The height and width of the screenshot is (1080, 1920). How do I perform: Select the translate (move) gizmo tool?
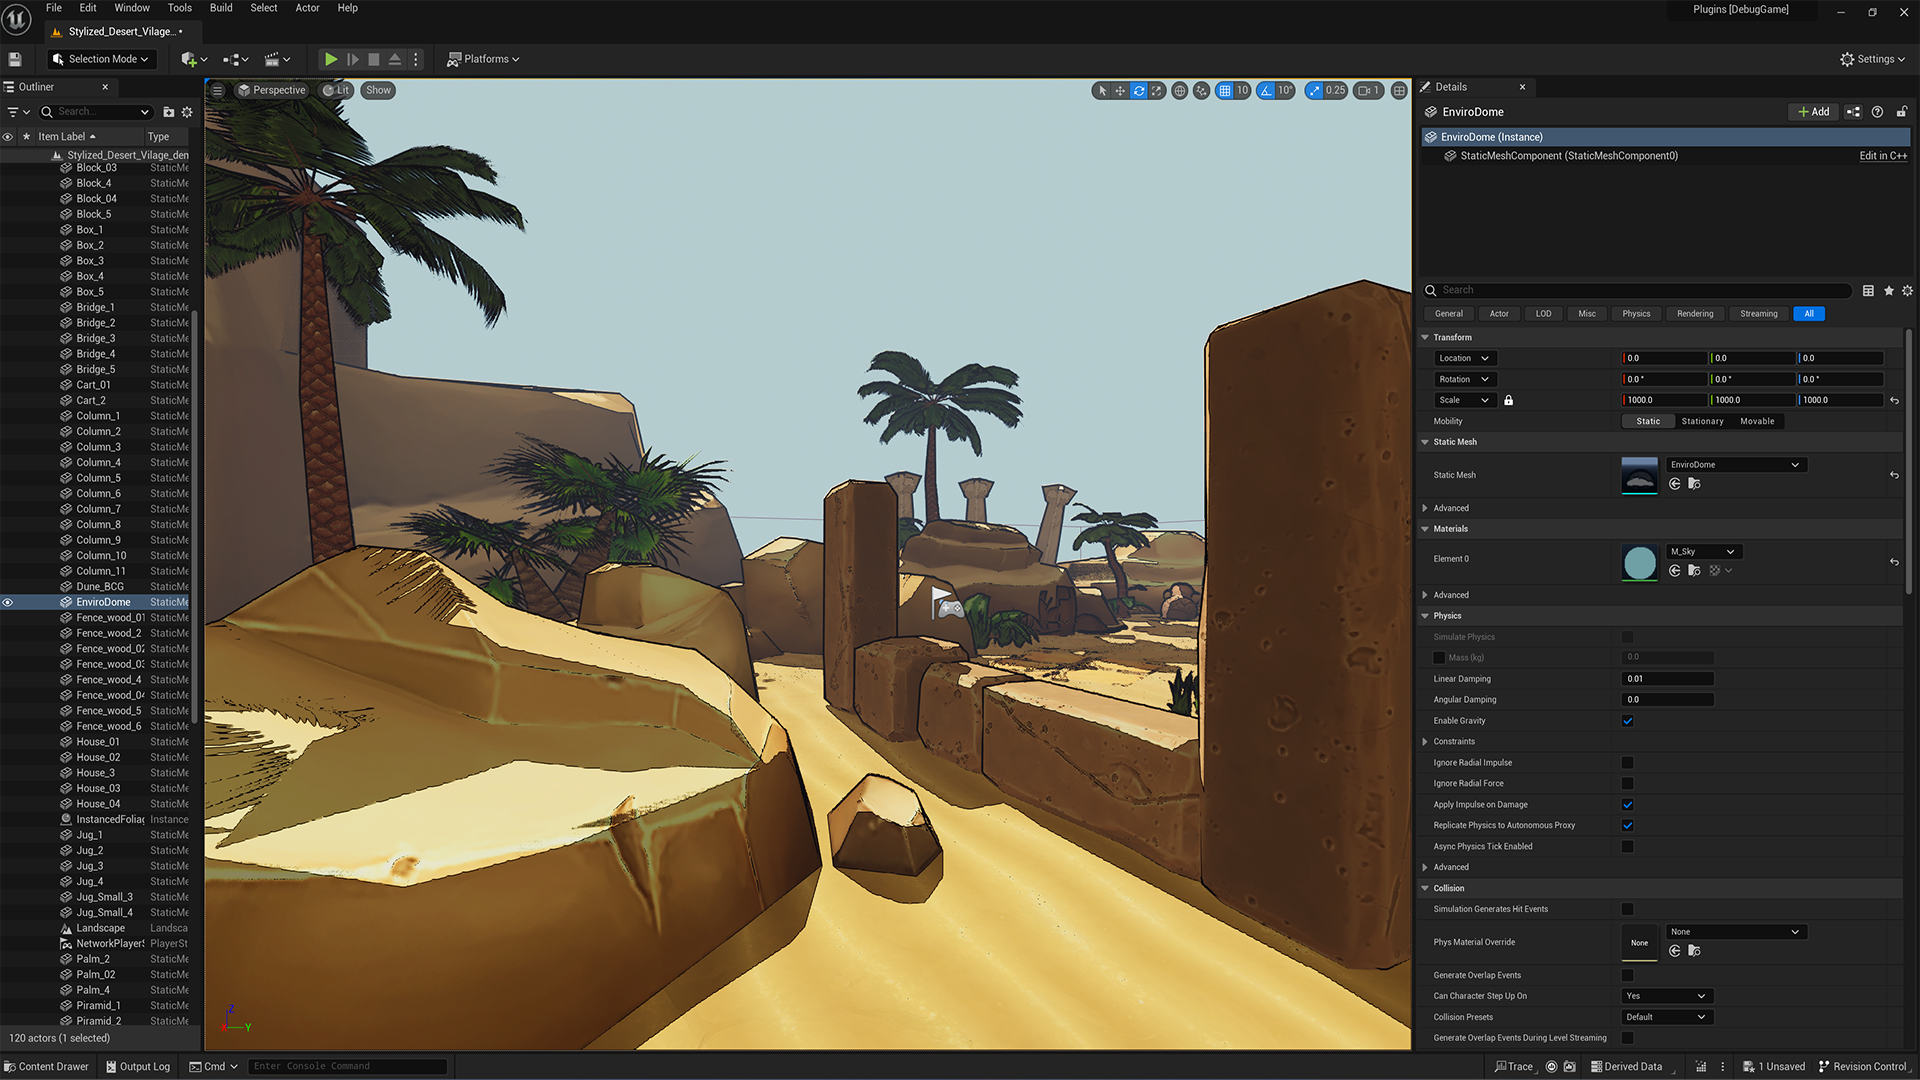1120,90
